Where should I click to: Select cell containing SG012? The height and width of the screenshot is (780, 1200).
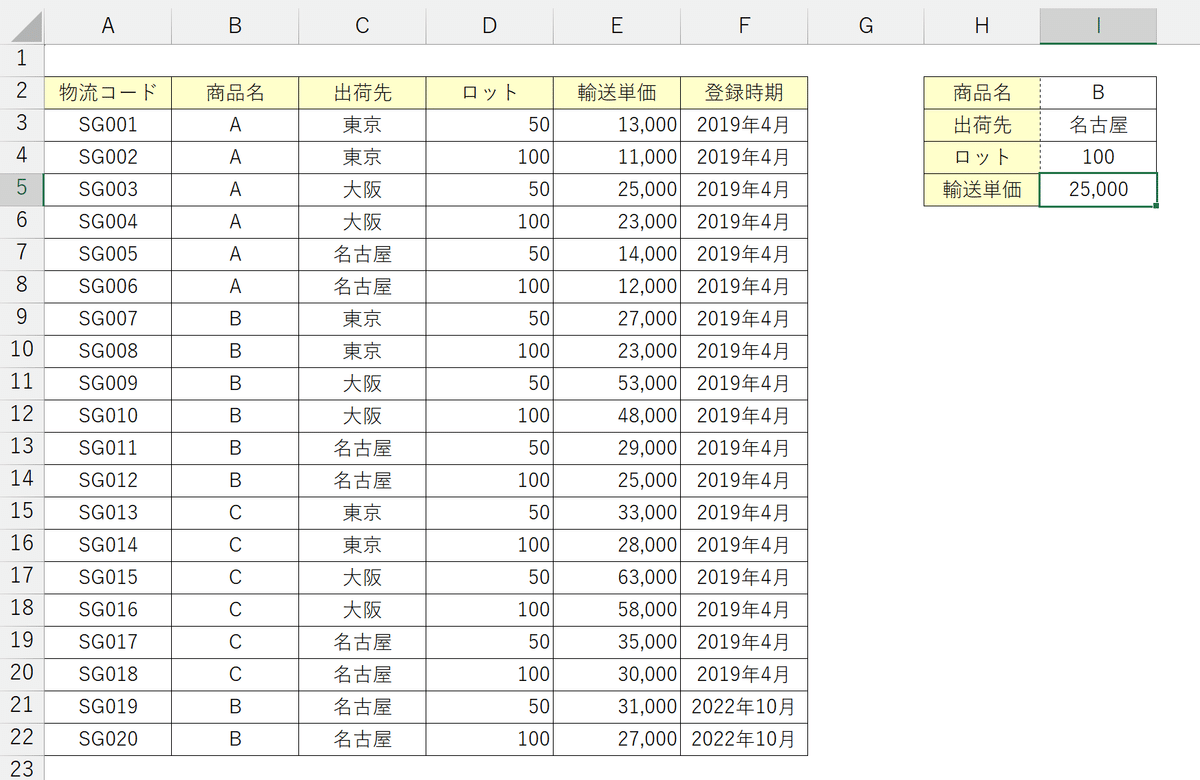click(x=108, y=480)
